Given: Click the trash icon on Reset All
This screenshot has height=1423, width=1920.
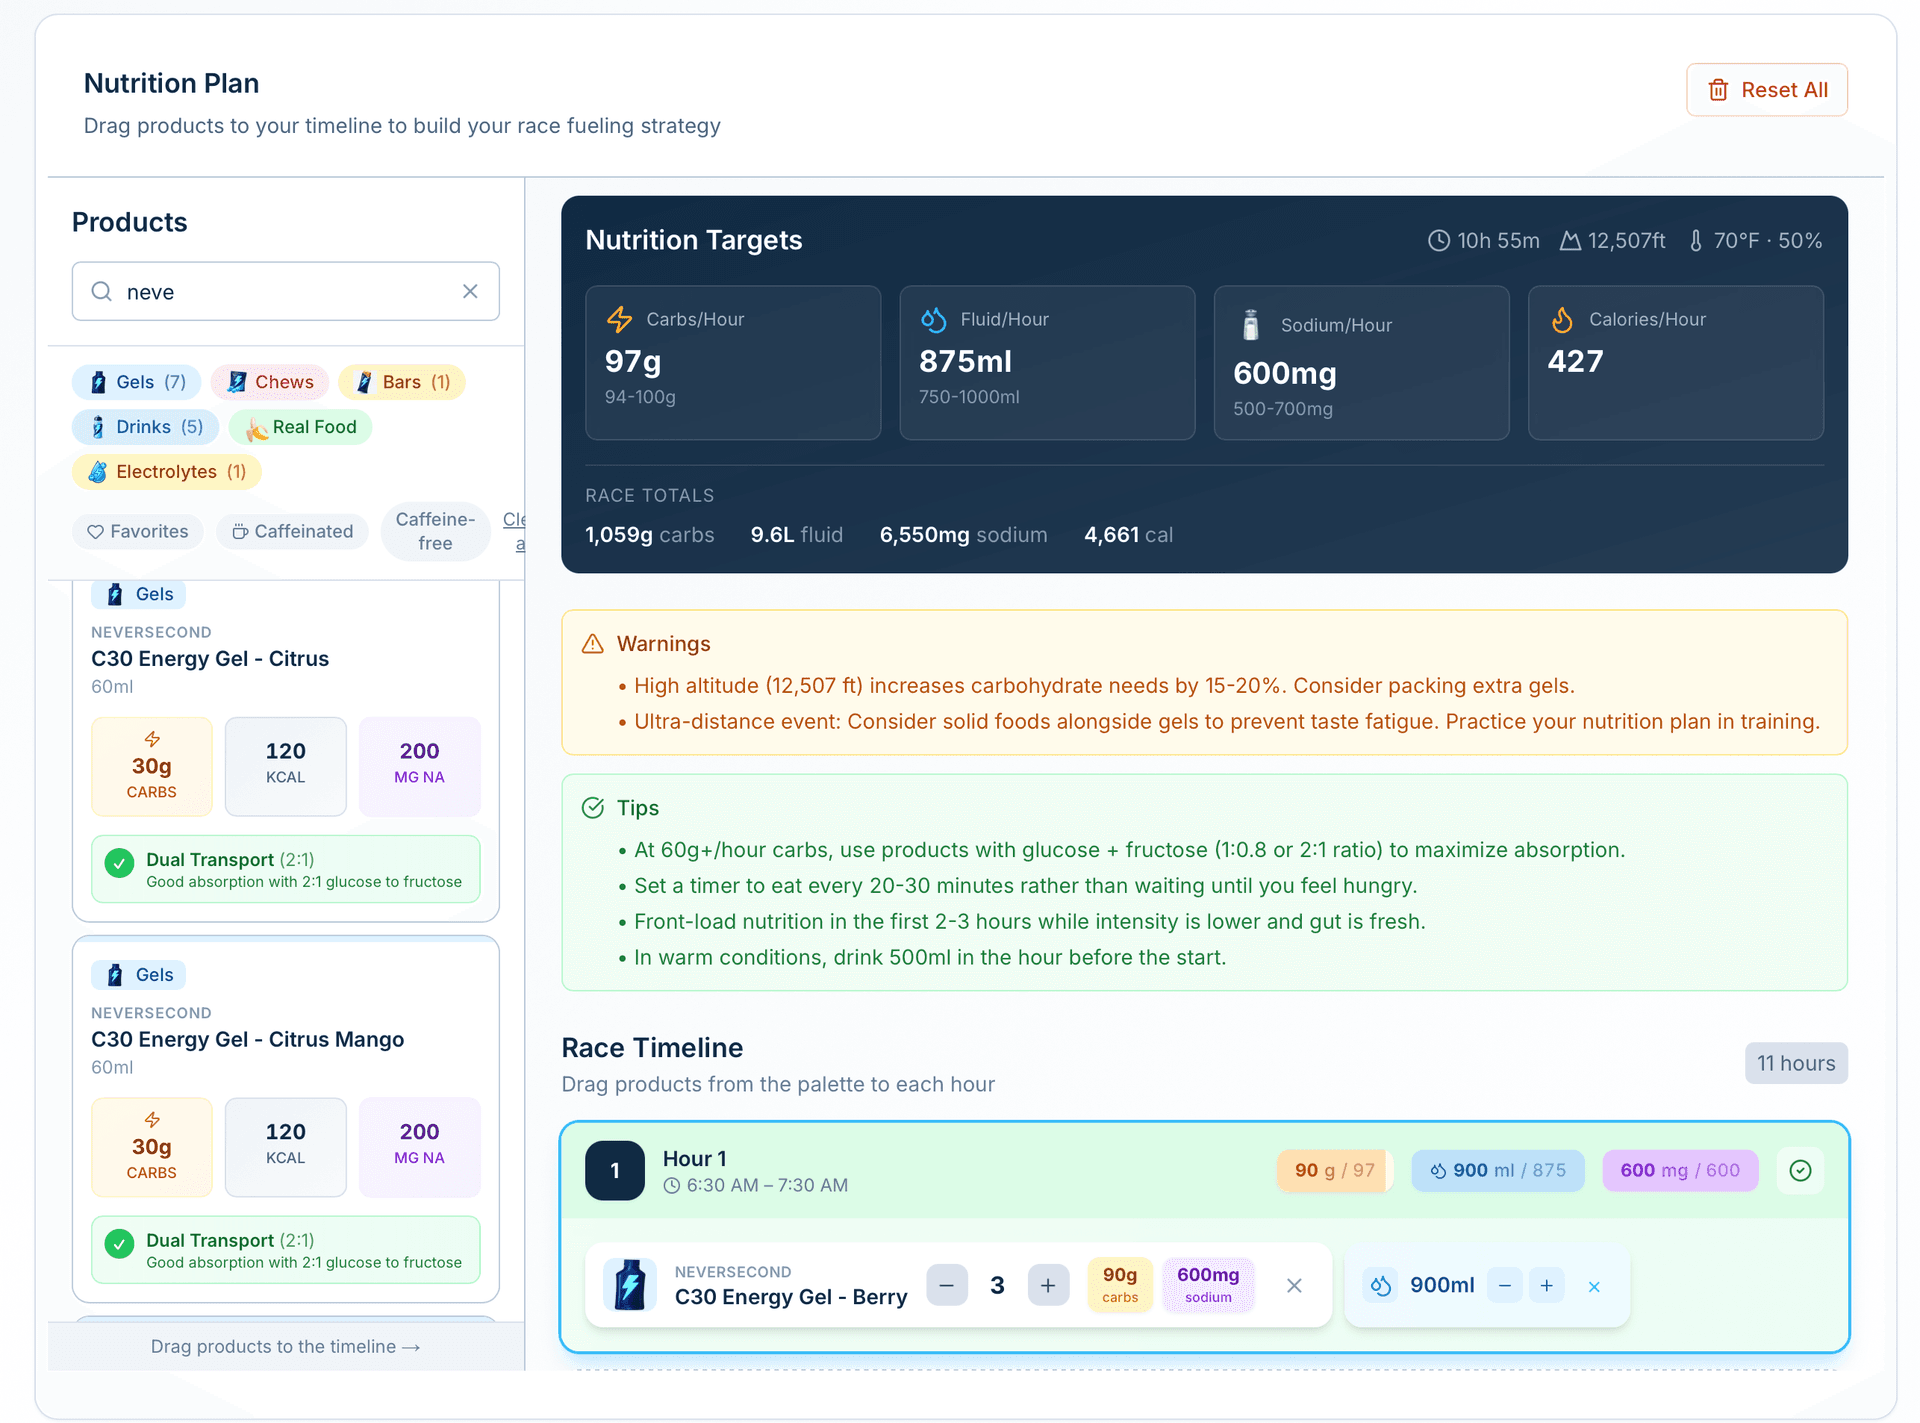Looking at the screenshot, I should point(1718,89).
